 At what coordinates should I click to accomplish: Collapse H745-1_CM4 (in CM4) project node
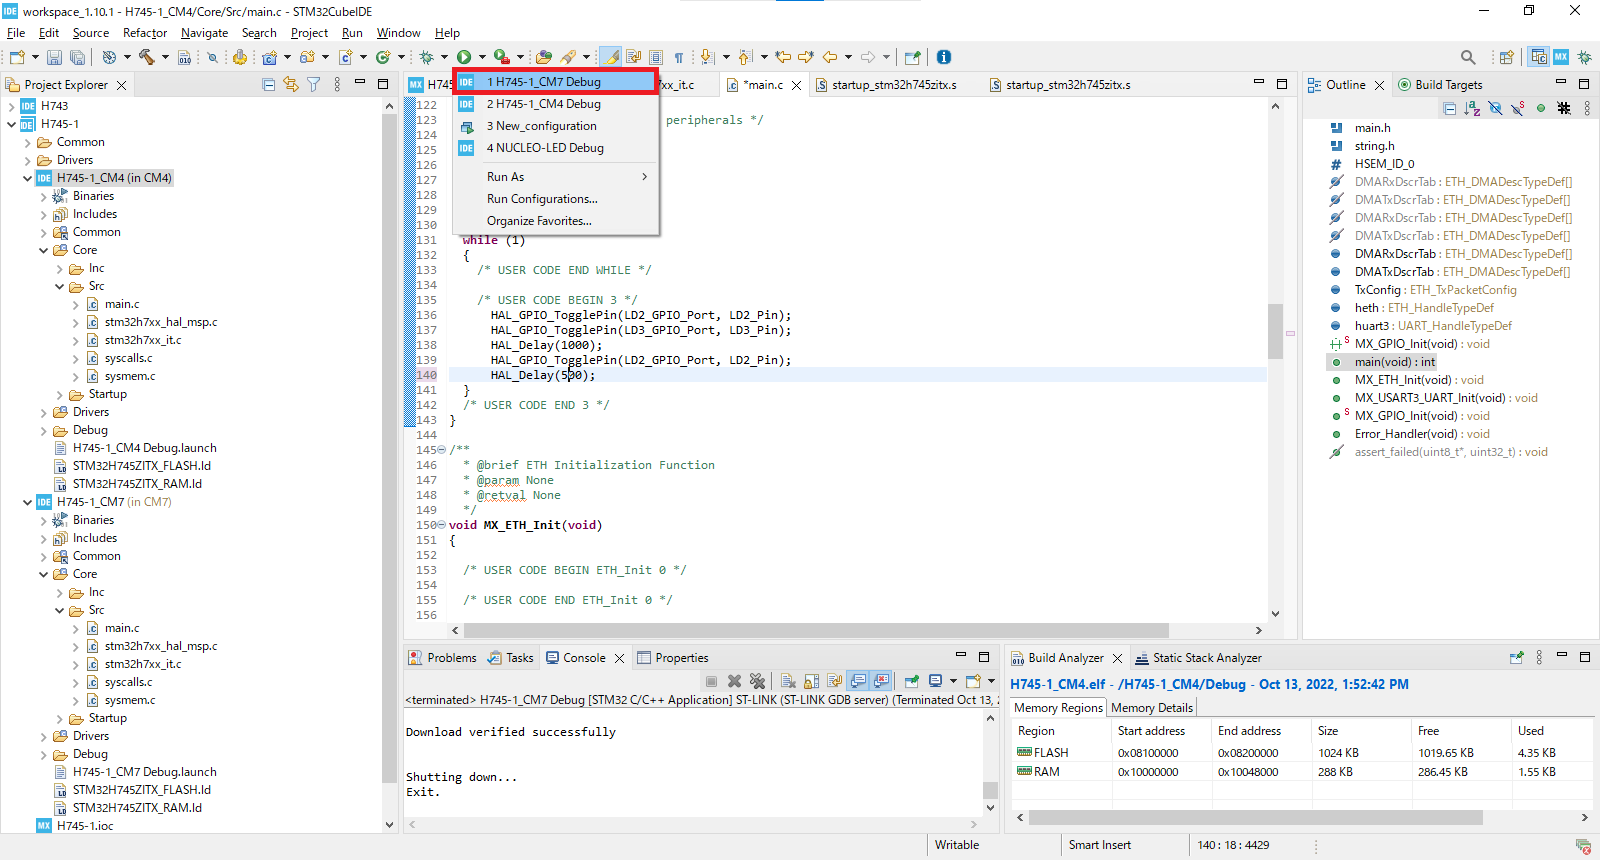[27, 178]
